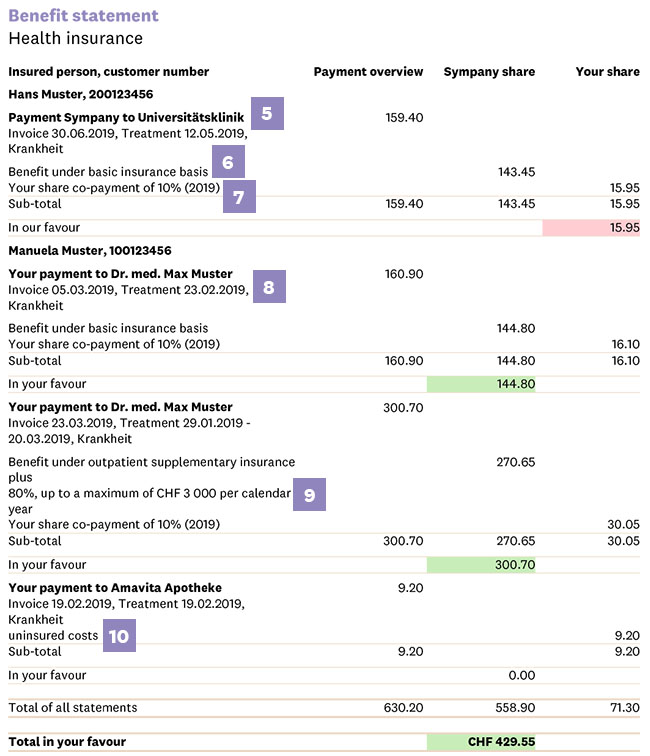Click the uninsured costs line
Viewport: 650px width, 756px height.
[53, 636]
